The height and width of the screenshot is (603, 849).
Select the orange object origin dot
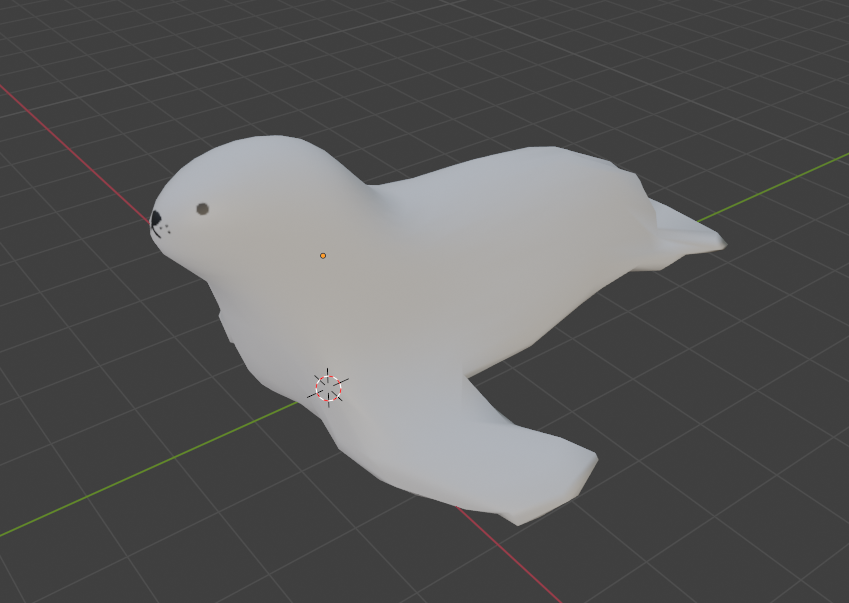click(x=323, y=255)
